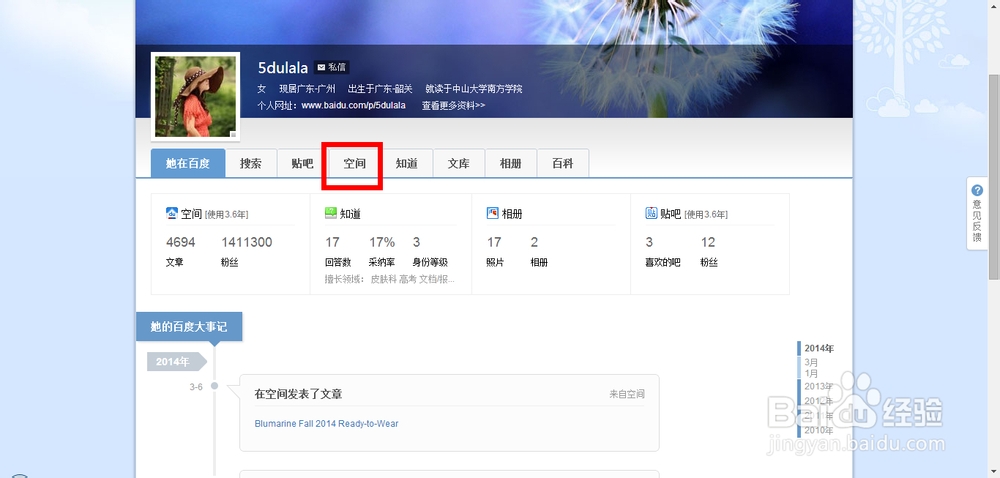1000x478 pixels.
Task: Click the 2 相册 count
Action: point(534,242)
